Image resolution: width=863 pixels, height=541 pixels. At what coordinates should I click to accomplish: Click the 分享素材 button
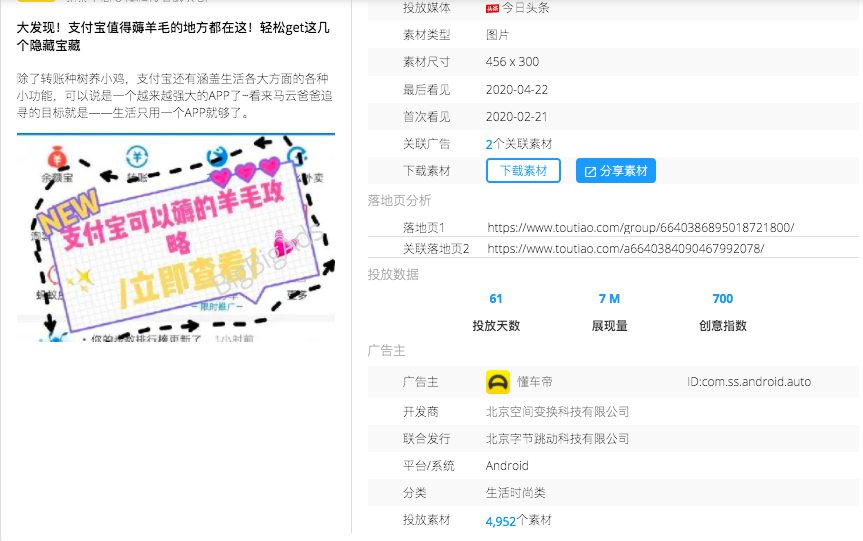tap(615, 171)
